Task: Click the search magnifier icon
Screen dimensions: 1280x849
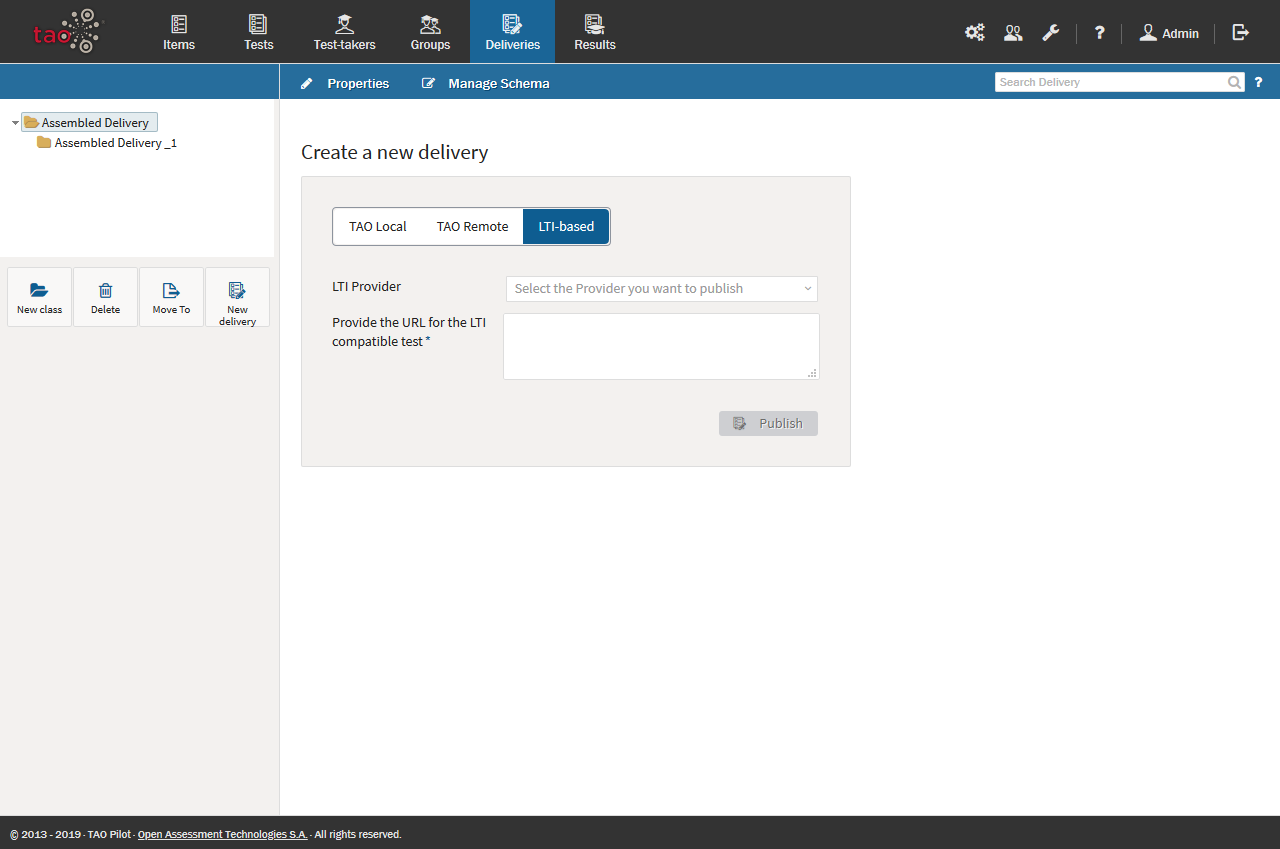Action: (x=1235, y=83)
